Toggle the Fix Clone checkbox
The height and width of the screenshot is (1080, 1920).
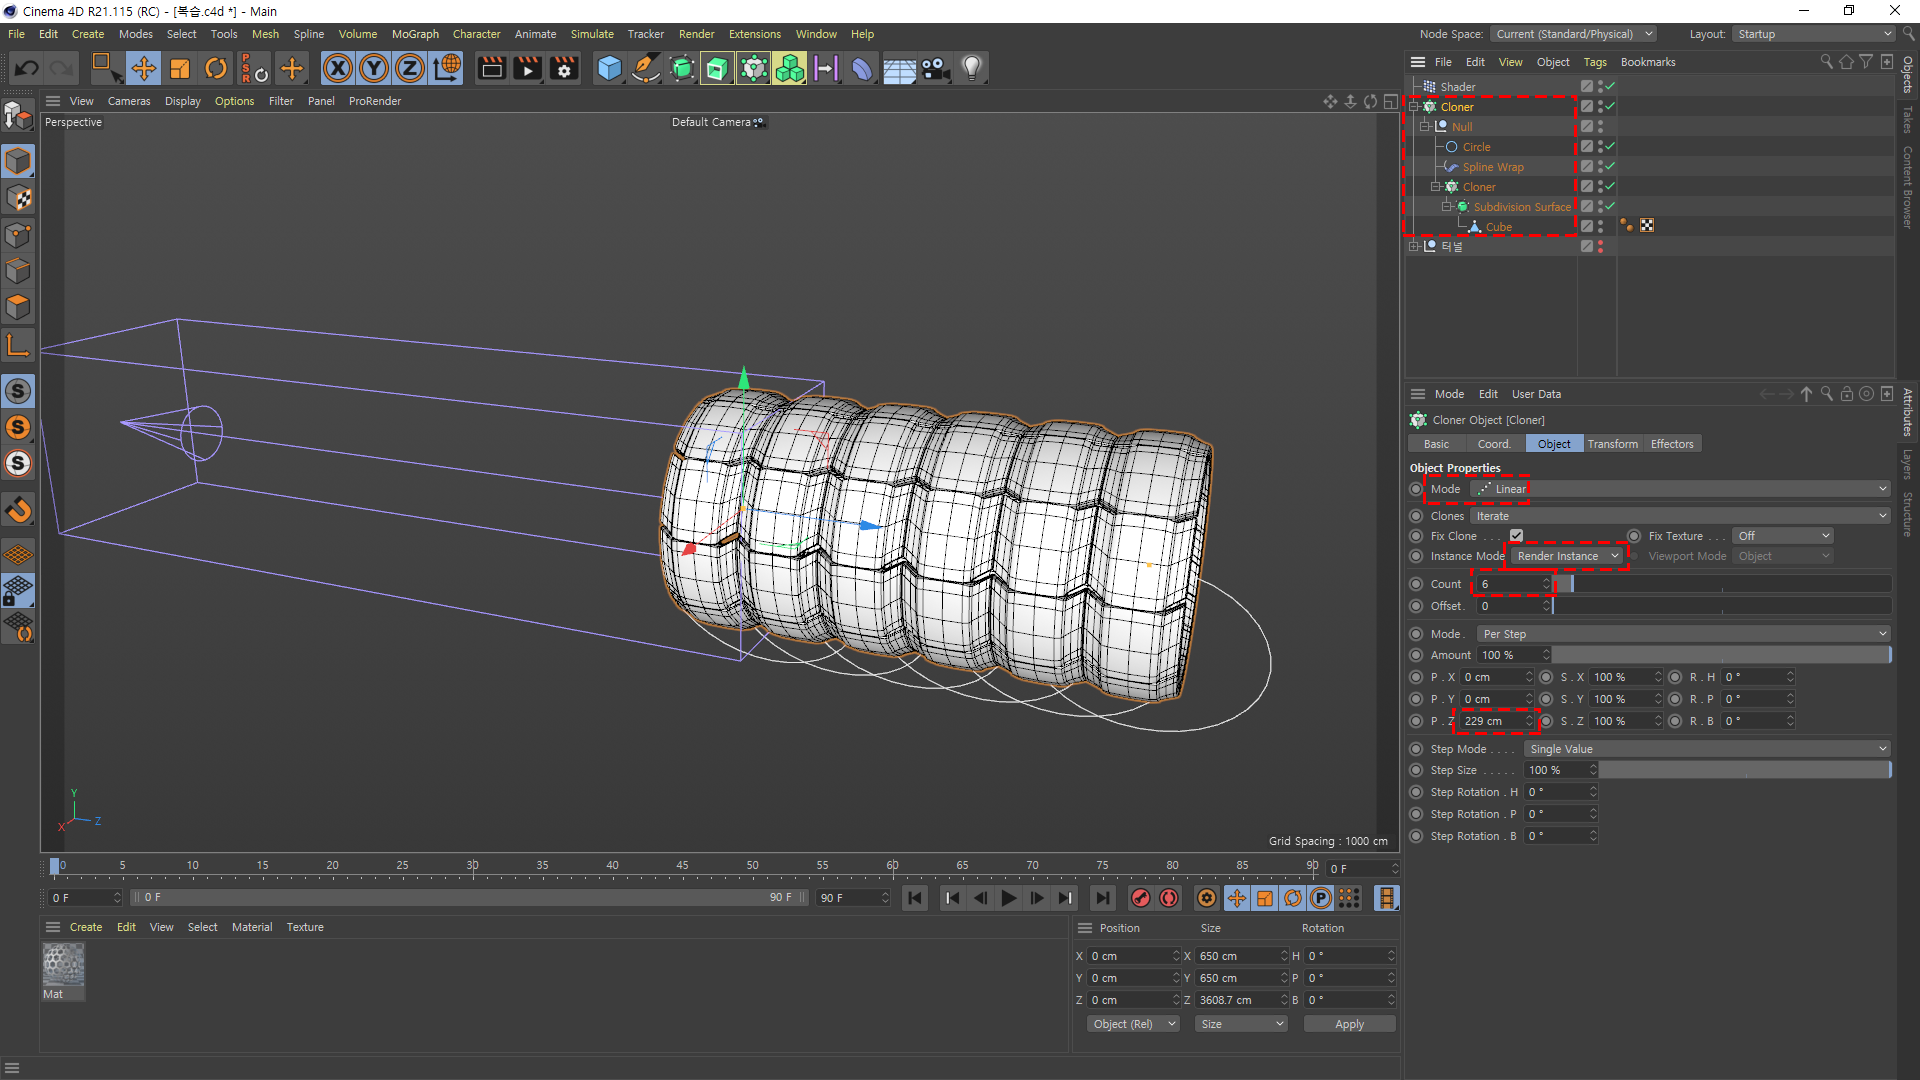(x=1517, y=536)
